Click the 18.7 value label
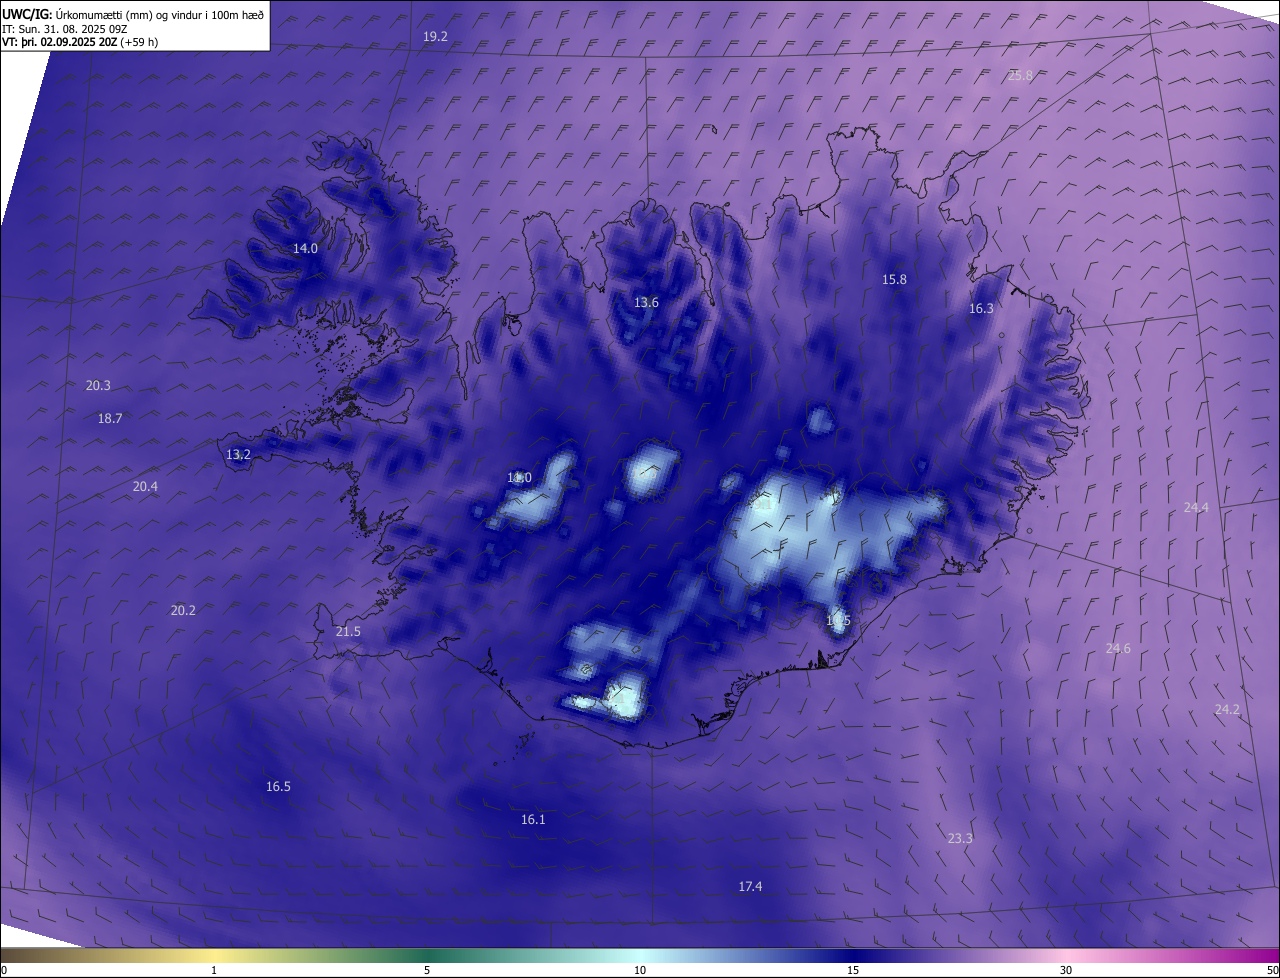Image resolution: width=1280 pixels, height=978 pixels. [x=110, y=418]
